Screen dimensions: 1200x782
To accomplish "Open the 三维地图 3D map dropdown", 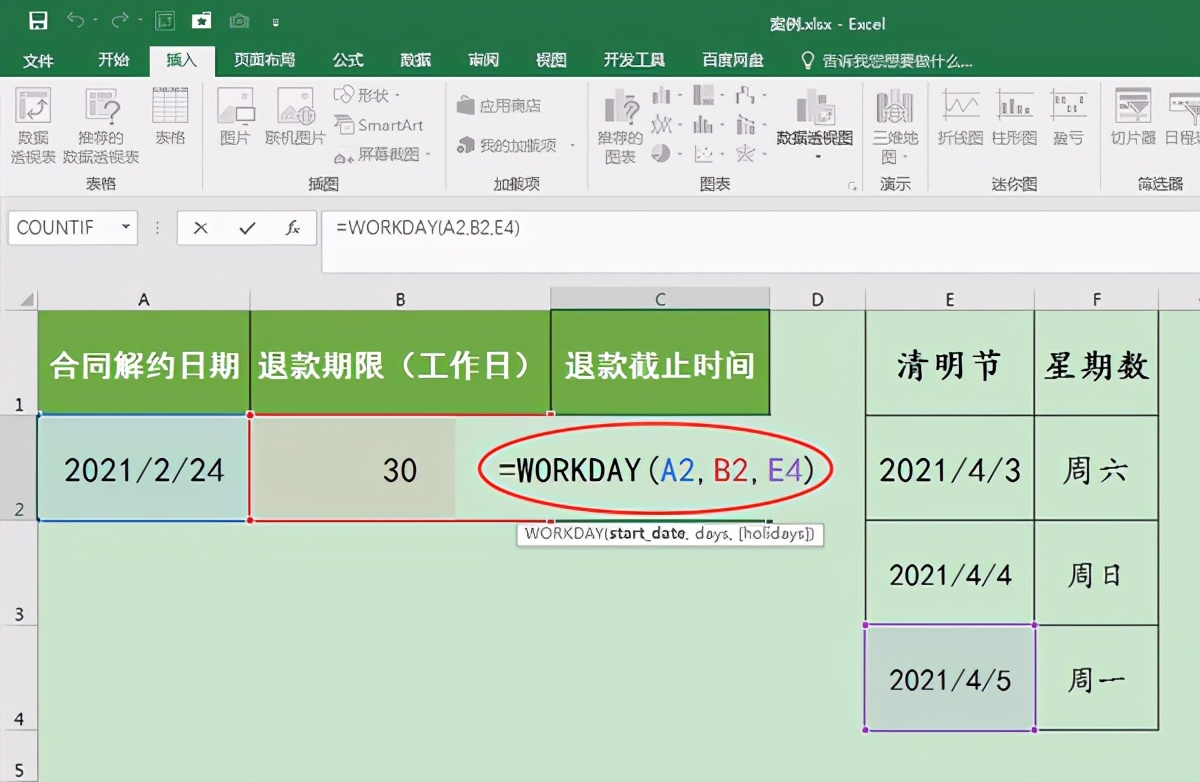I will pyautogui.click(x=894, y=125).
